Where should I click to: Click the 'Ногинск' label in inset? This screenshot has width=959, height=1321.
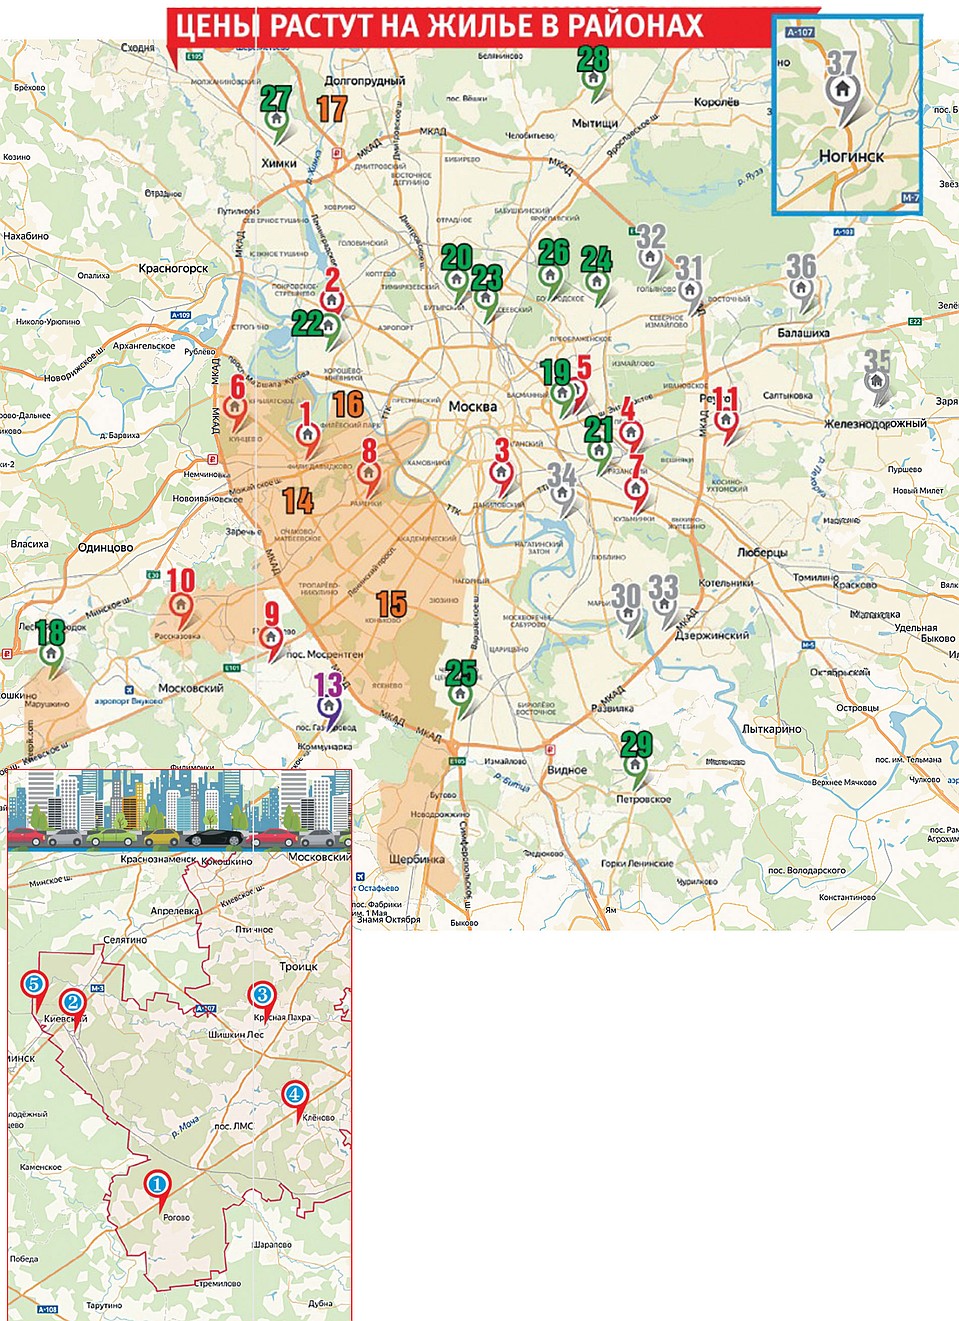tap(851, 156)
